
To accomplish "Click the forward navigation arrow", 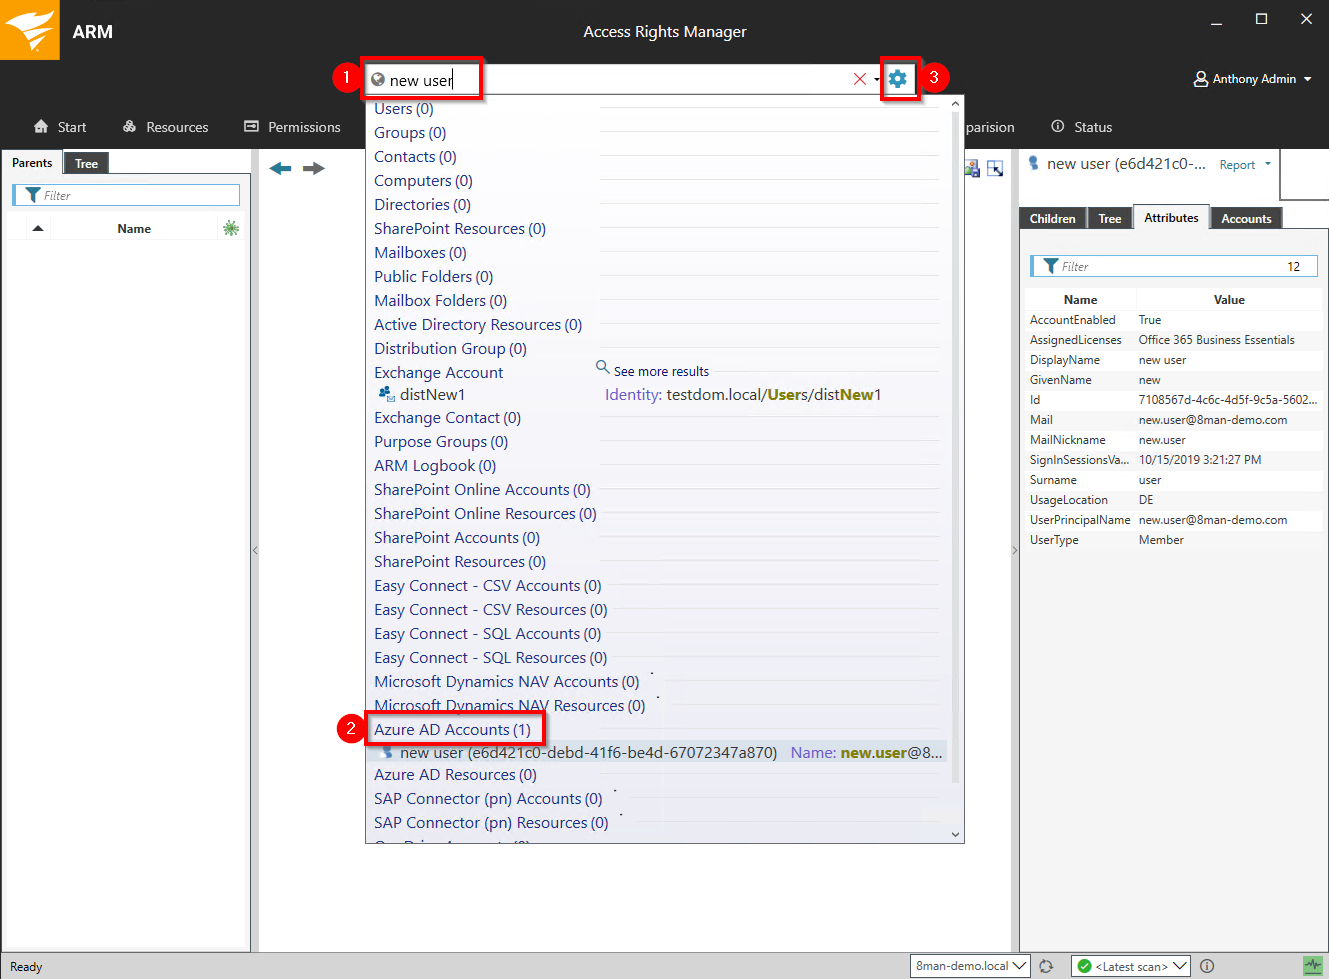I will click(x=314, y=168).
